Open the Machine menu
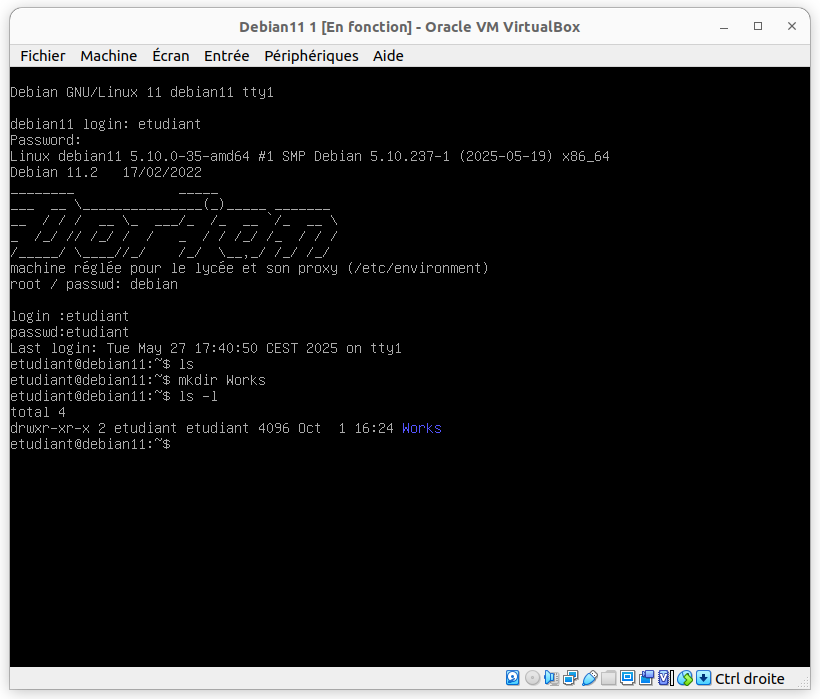Image resolution: width=820 pixels, height=699 pixels. pos(108,56)
